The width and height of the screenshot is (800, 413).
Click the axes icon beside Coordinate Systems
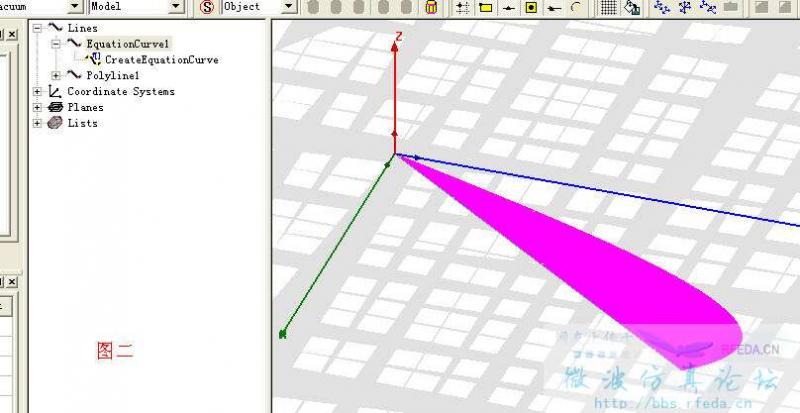pos(55,91)
